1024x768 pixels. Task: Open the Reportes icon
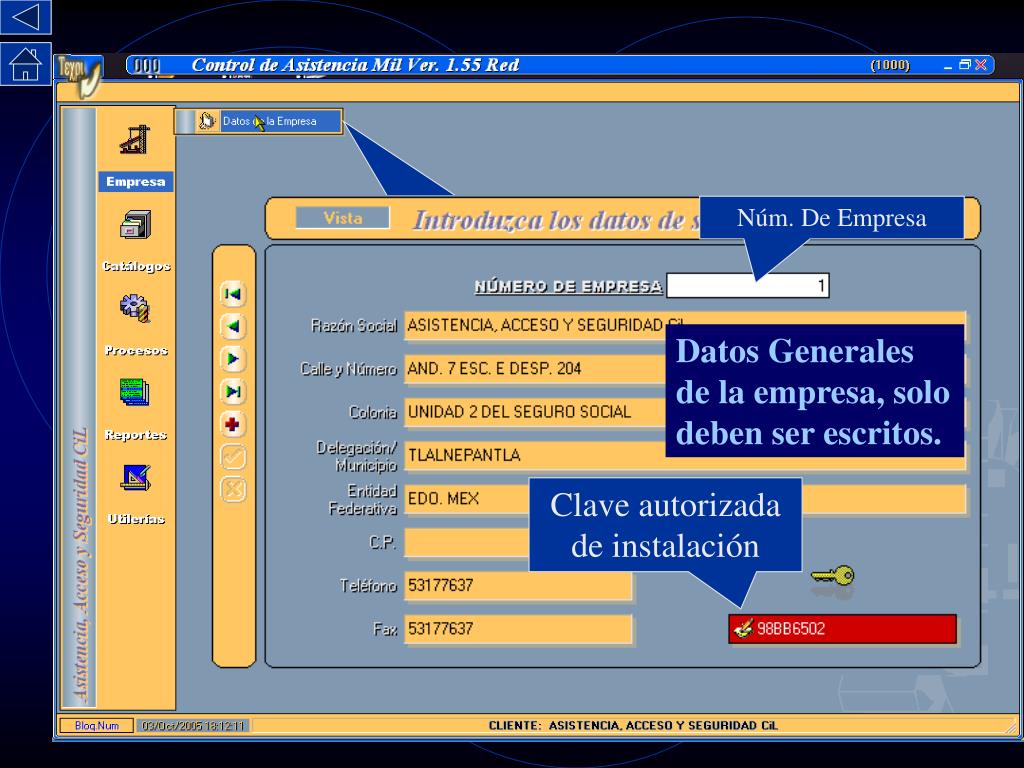[135, 392]
